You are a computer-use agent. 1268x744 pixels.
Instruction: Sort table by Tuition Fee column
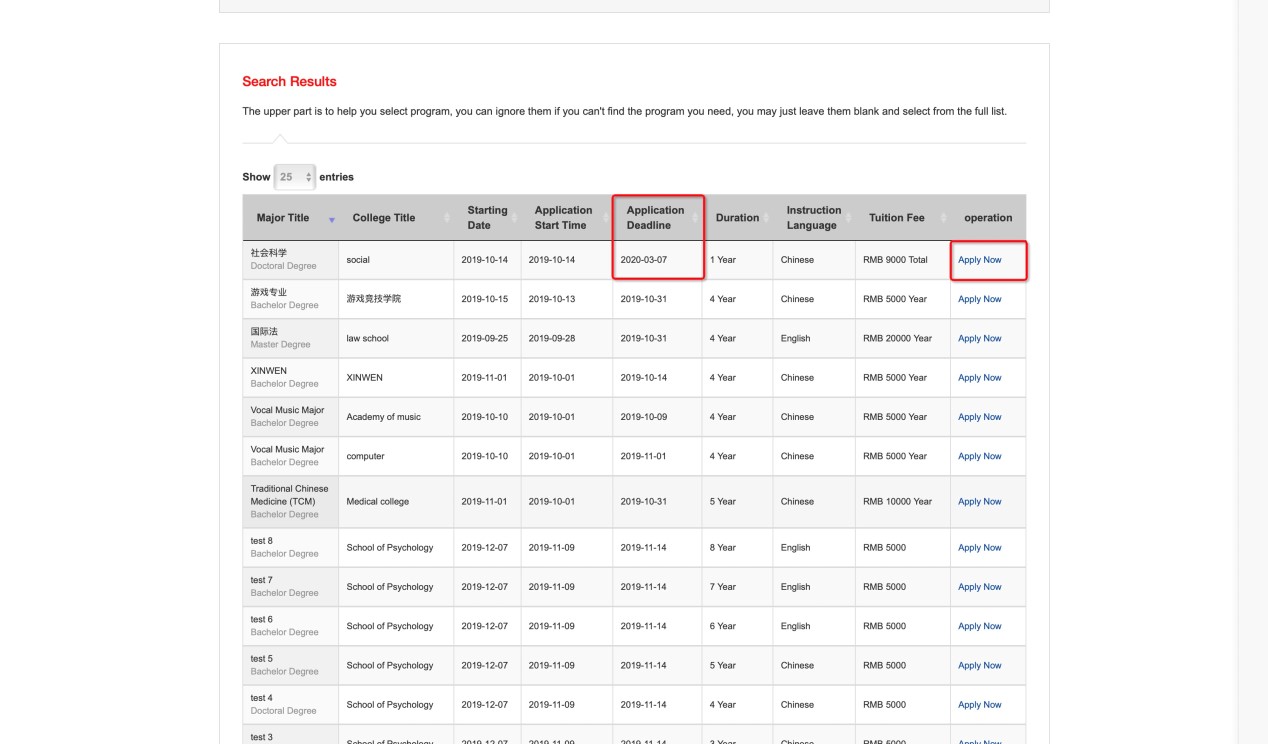[896, 218]
